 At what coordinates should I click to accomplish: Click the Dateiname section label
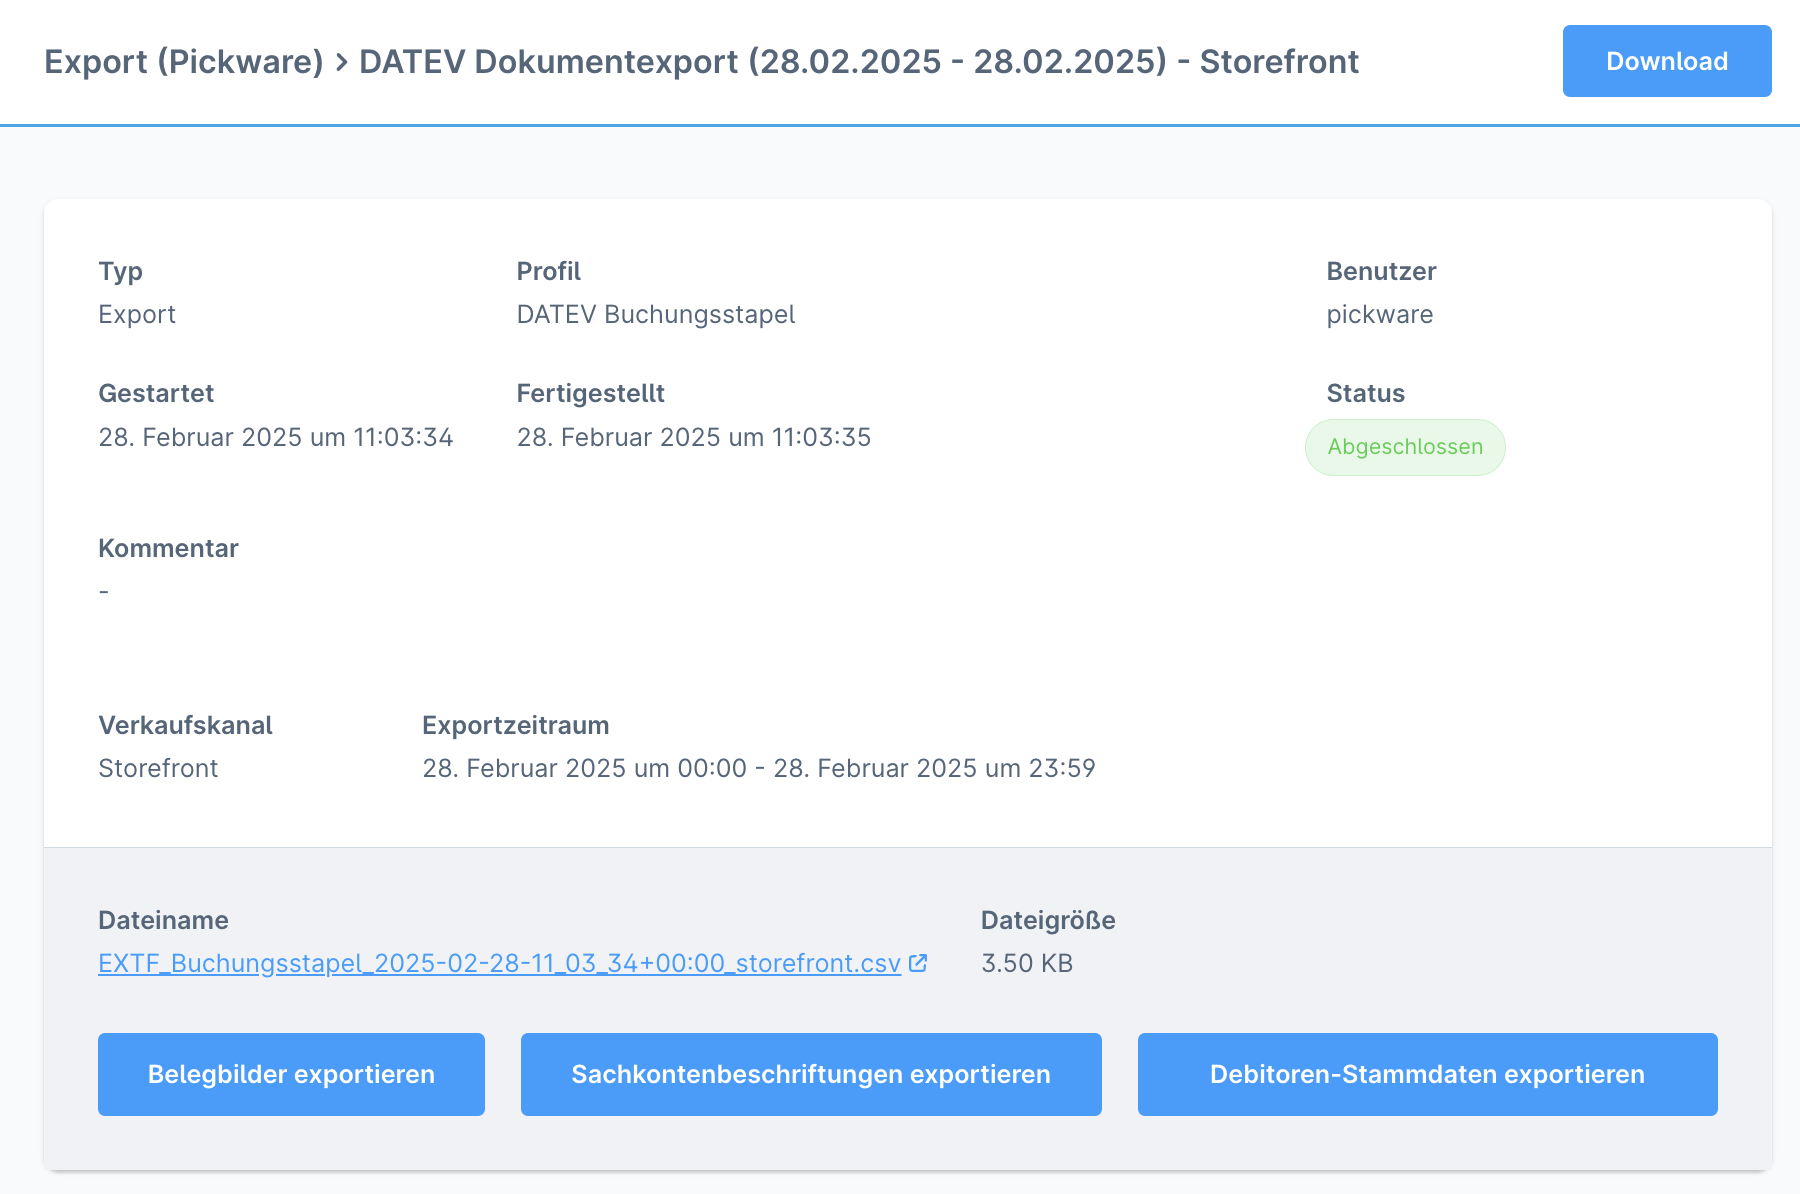pos(163,920)
